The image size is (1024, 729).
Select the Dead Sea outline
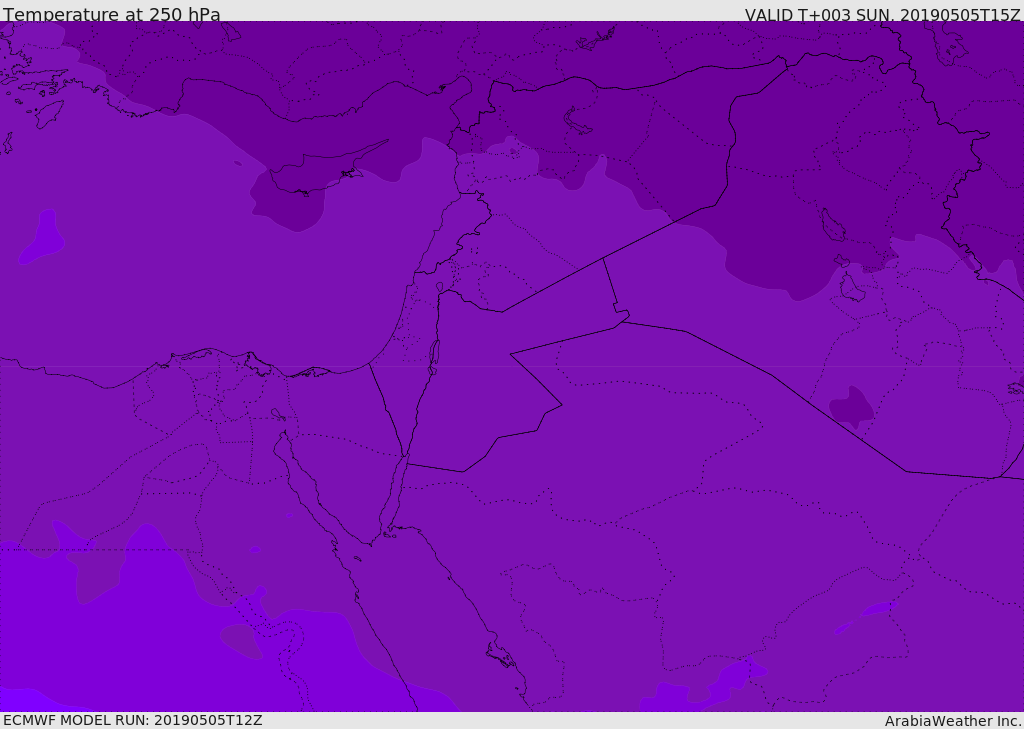pos(434,353)
